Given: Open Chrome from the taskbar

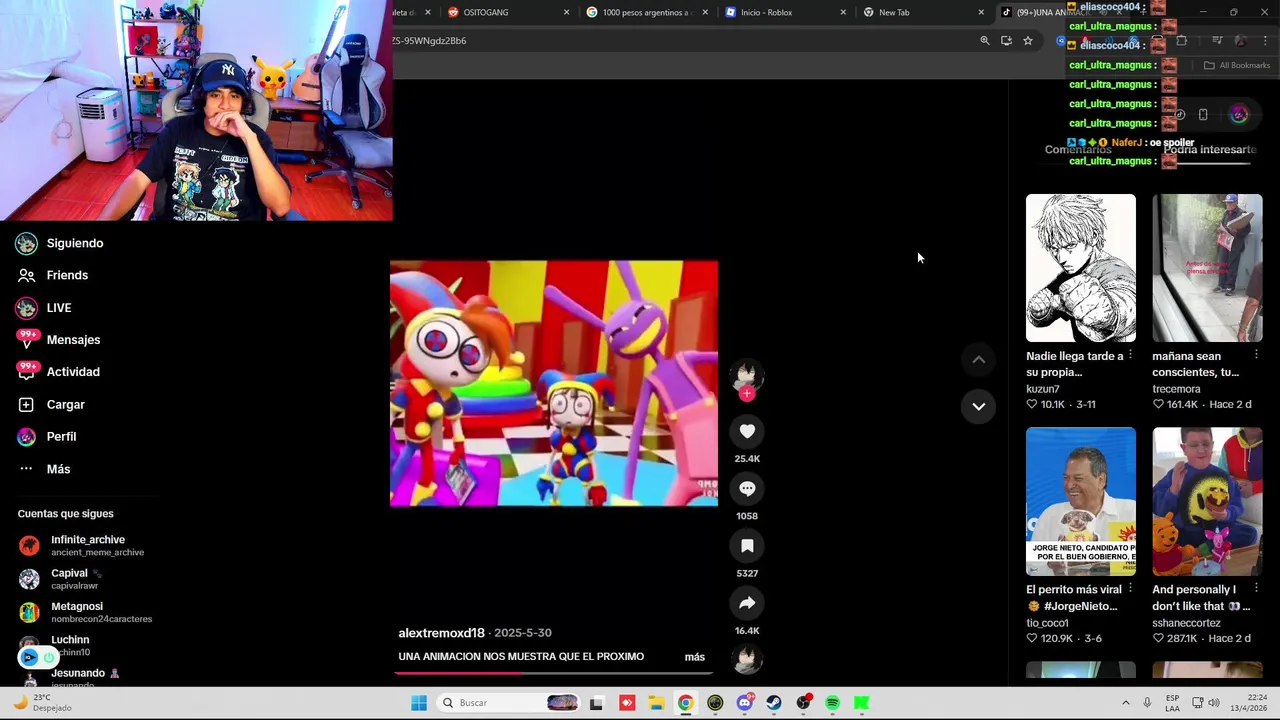Looking at the screenshot, I should (x=685, y=703).
